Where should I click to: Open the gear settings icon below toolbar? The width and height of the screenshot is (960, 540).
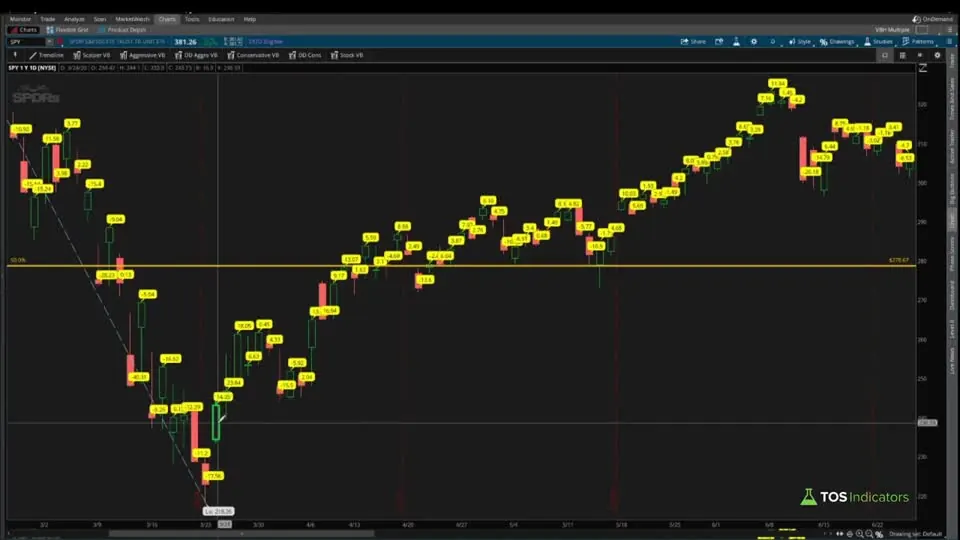(x=937, y=55)
